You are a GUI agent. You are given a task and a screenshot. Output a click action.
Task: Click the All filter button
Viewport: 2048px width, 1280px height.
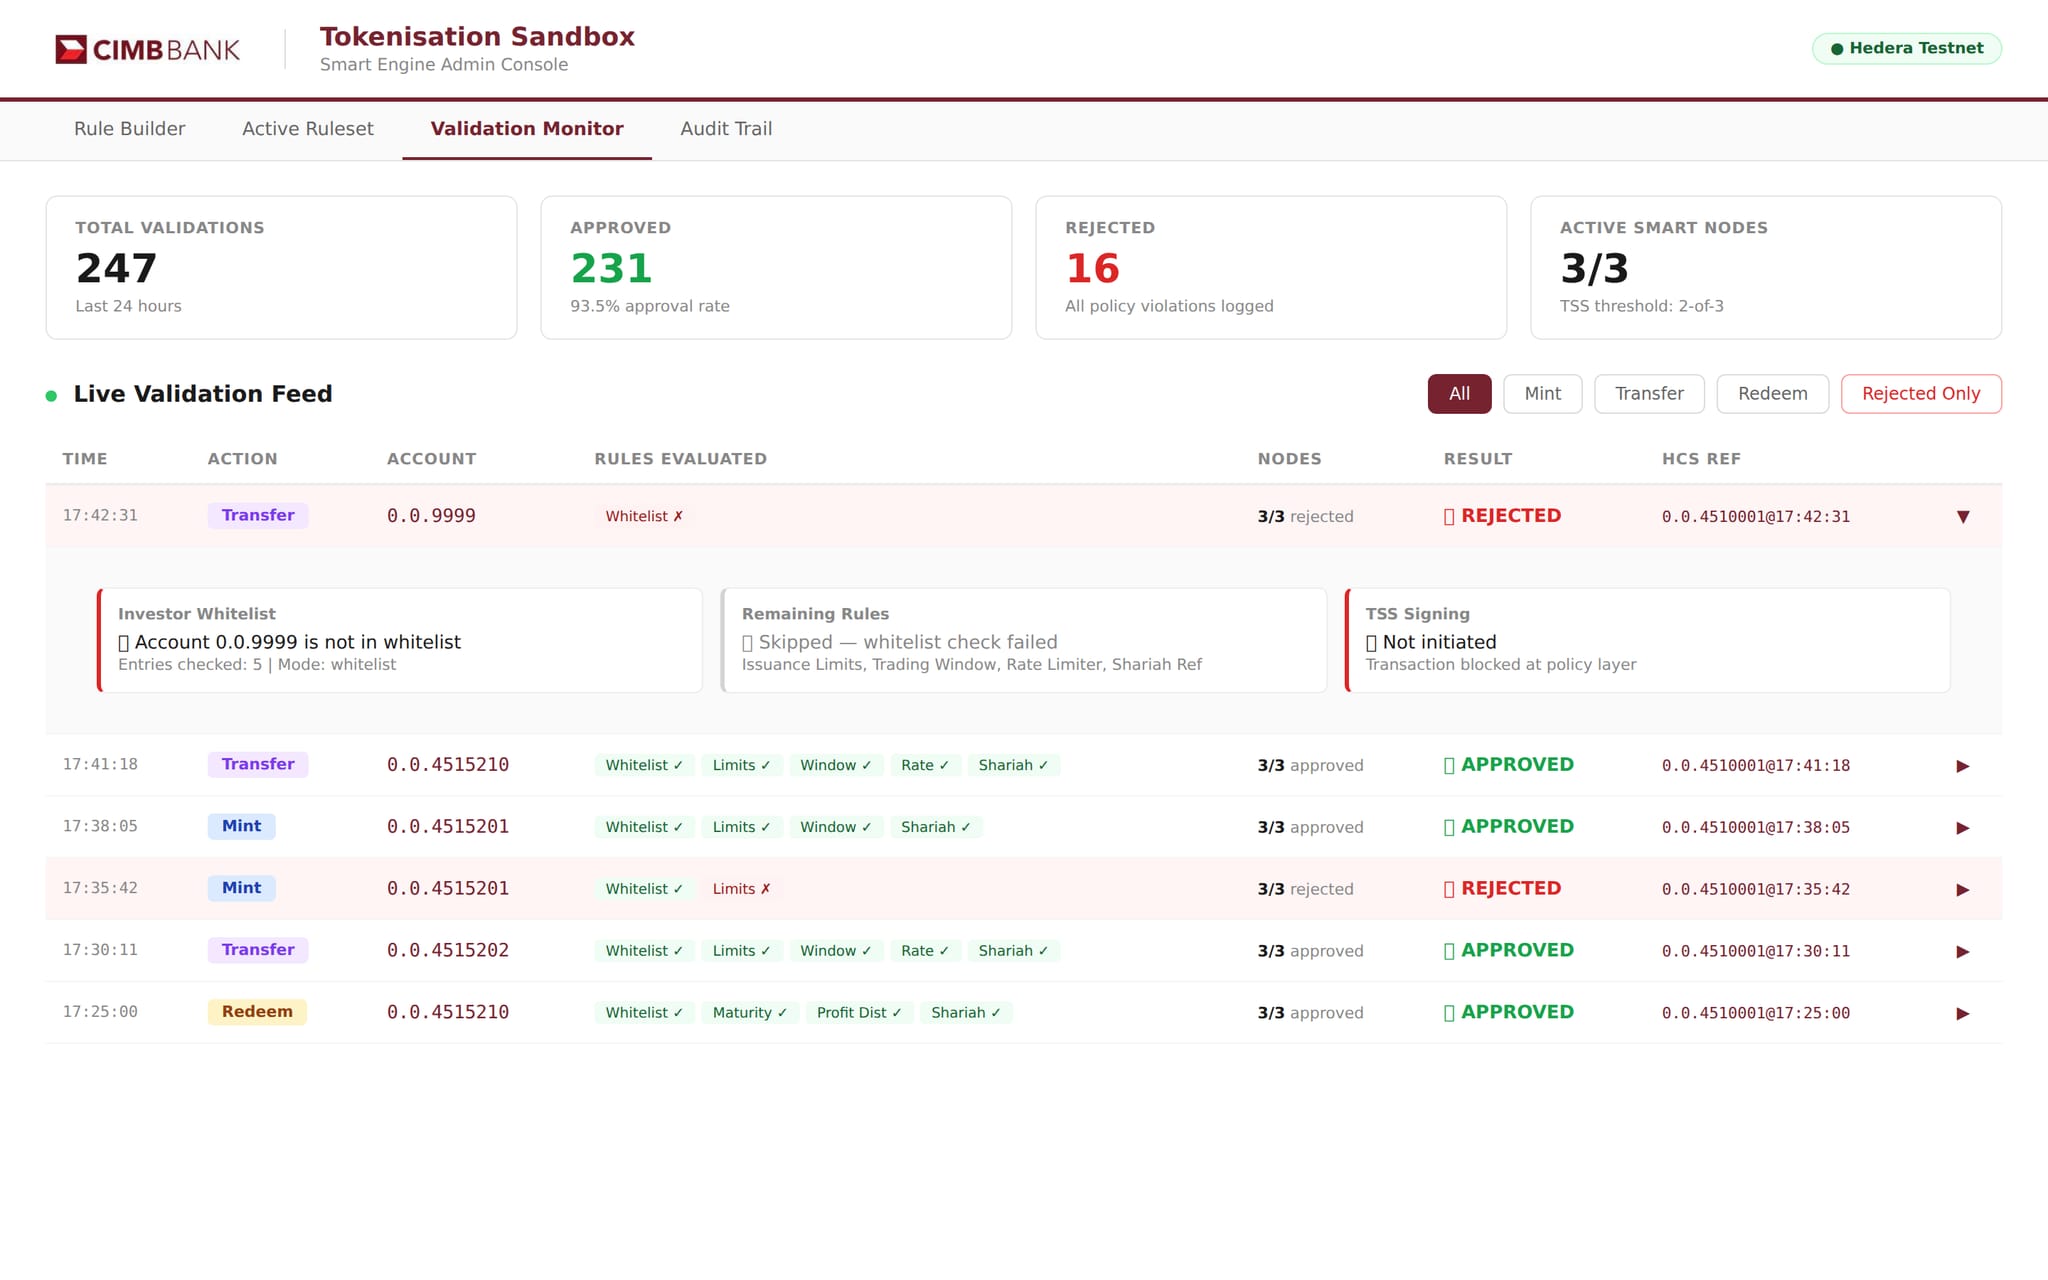[1459, 393]
